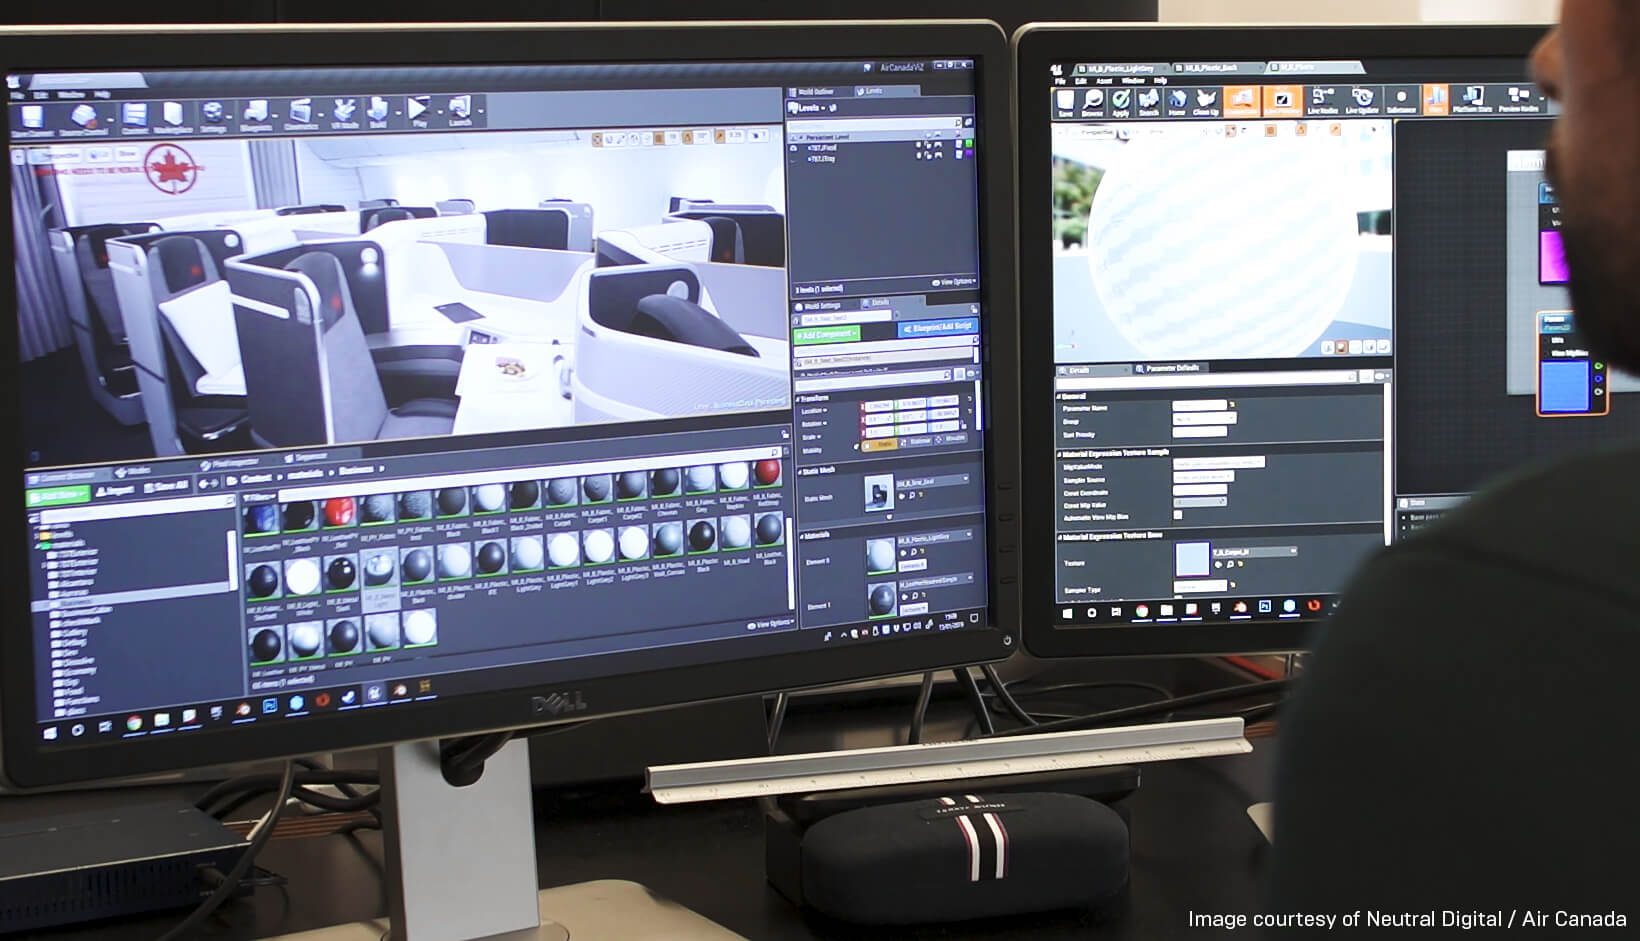The image size is (1640, 941).
Task: Click the Static Mesh thumbnail in the Details panel
Action: pyautogui.click(x=879, y=493)
